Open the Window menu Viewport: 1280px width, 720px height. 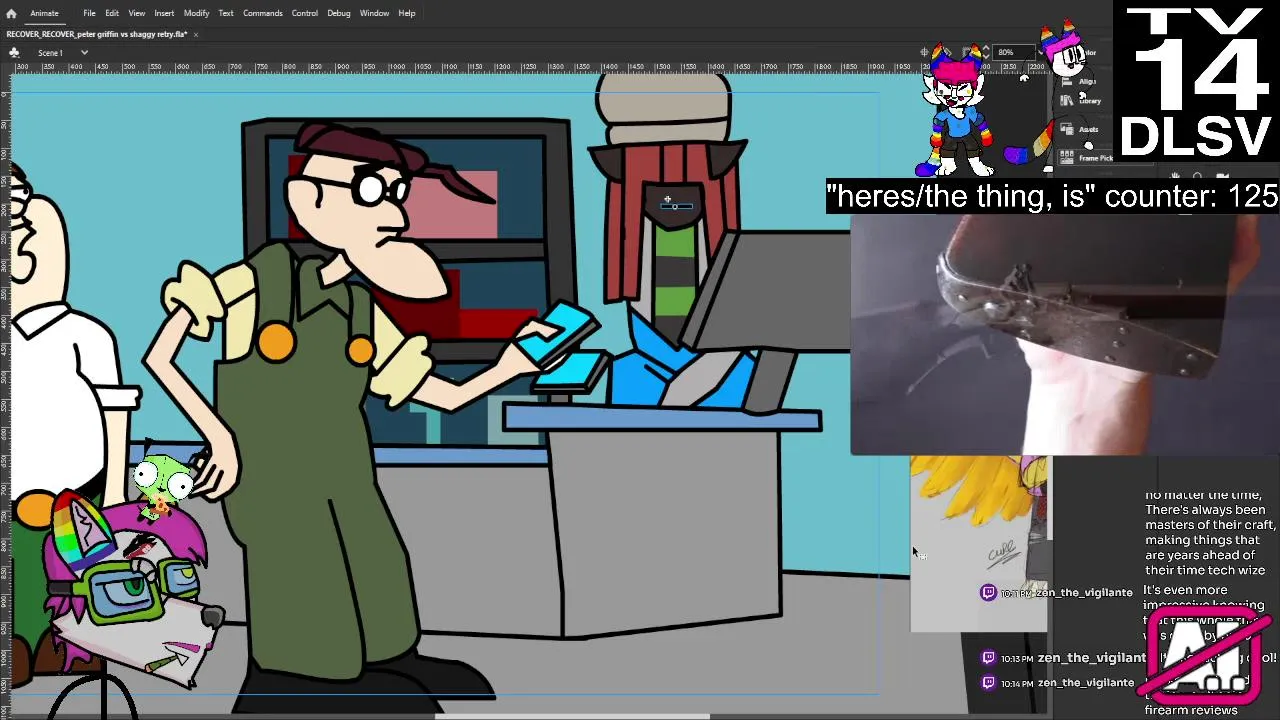coord(374,13)
